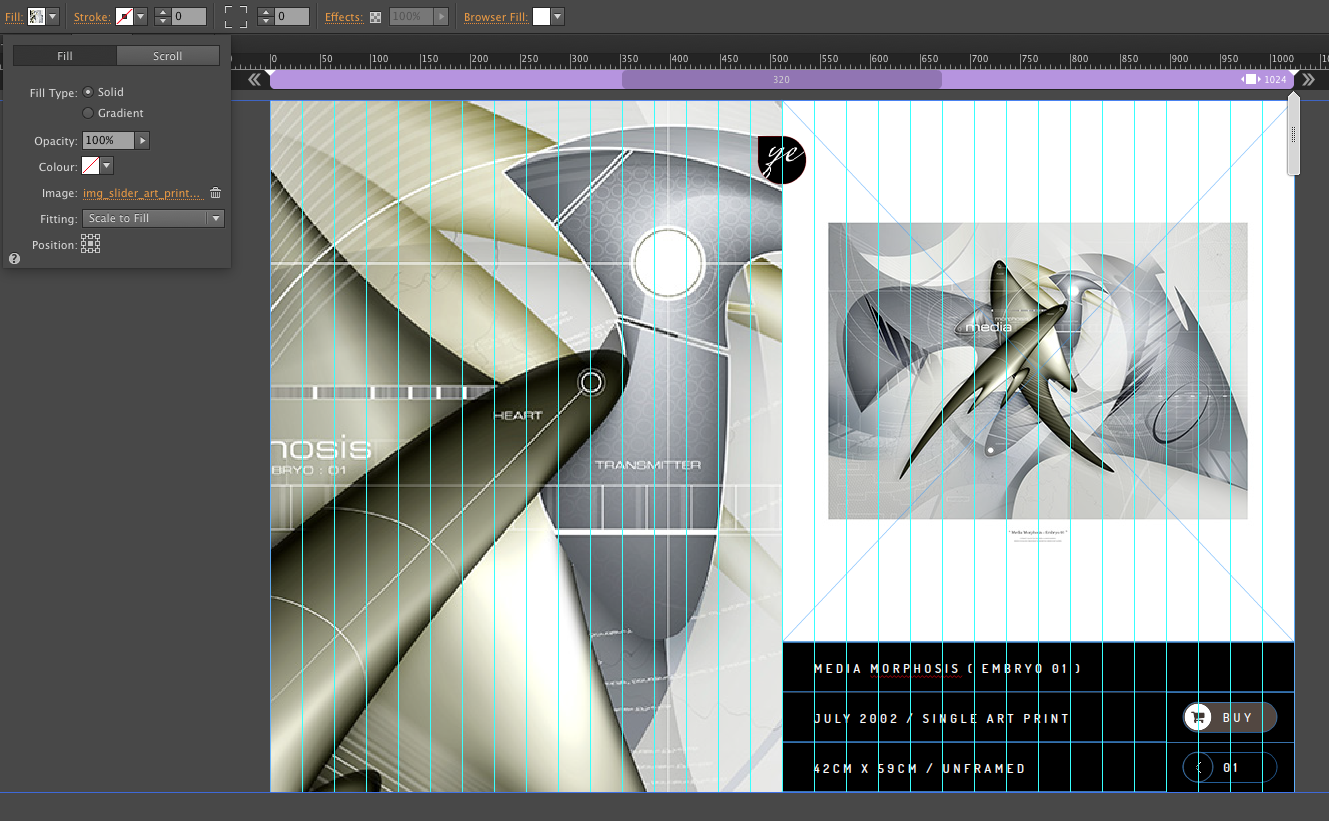Select the 42CM X 59CM / UNFRAMED text
The height and width of the screenshot is (821, 1329).
point(920,769)
